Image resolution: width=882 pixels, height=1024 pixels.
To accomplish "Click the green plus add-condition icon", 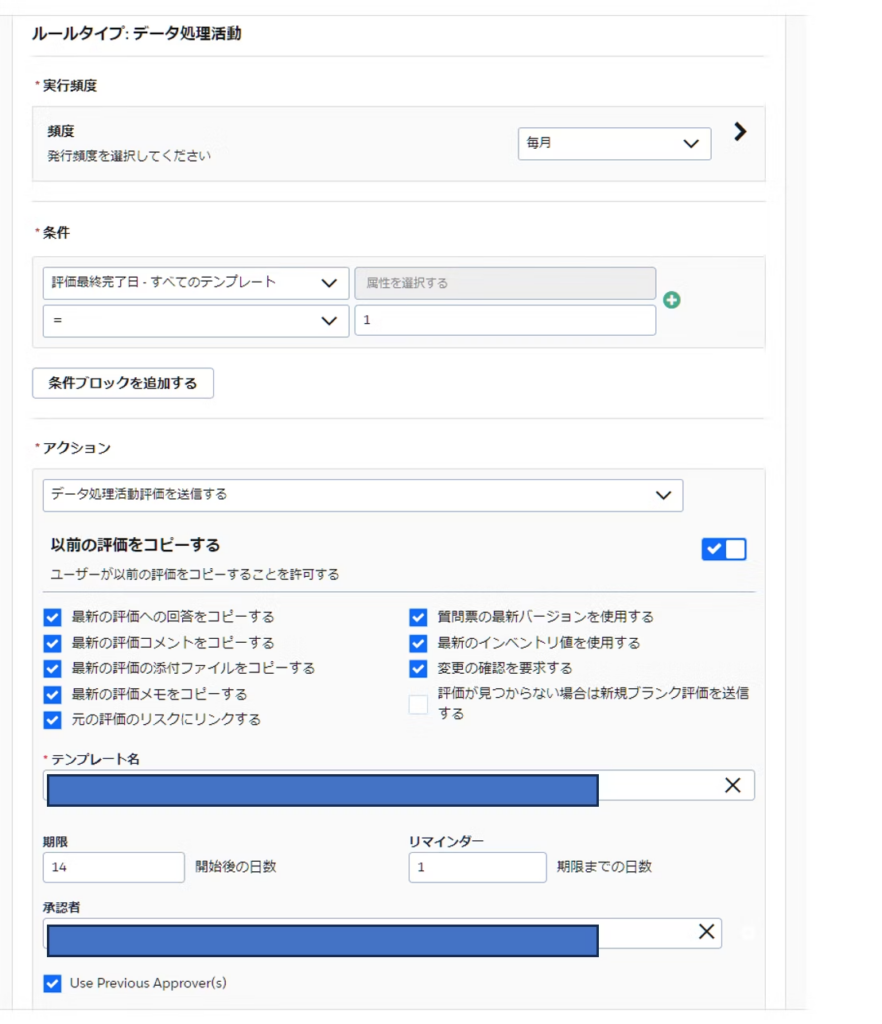I will [x=672, y=300].
